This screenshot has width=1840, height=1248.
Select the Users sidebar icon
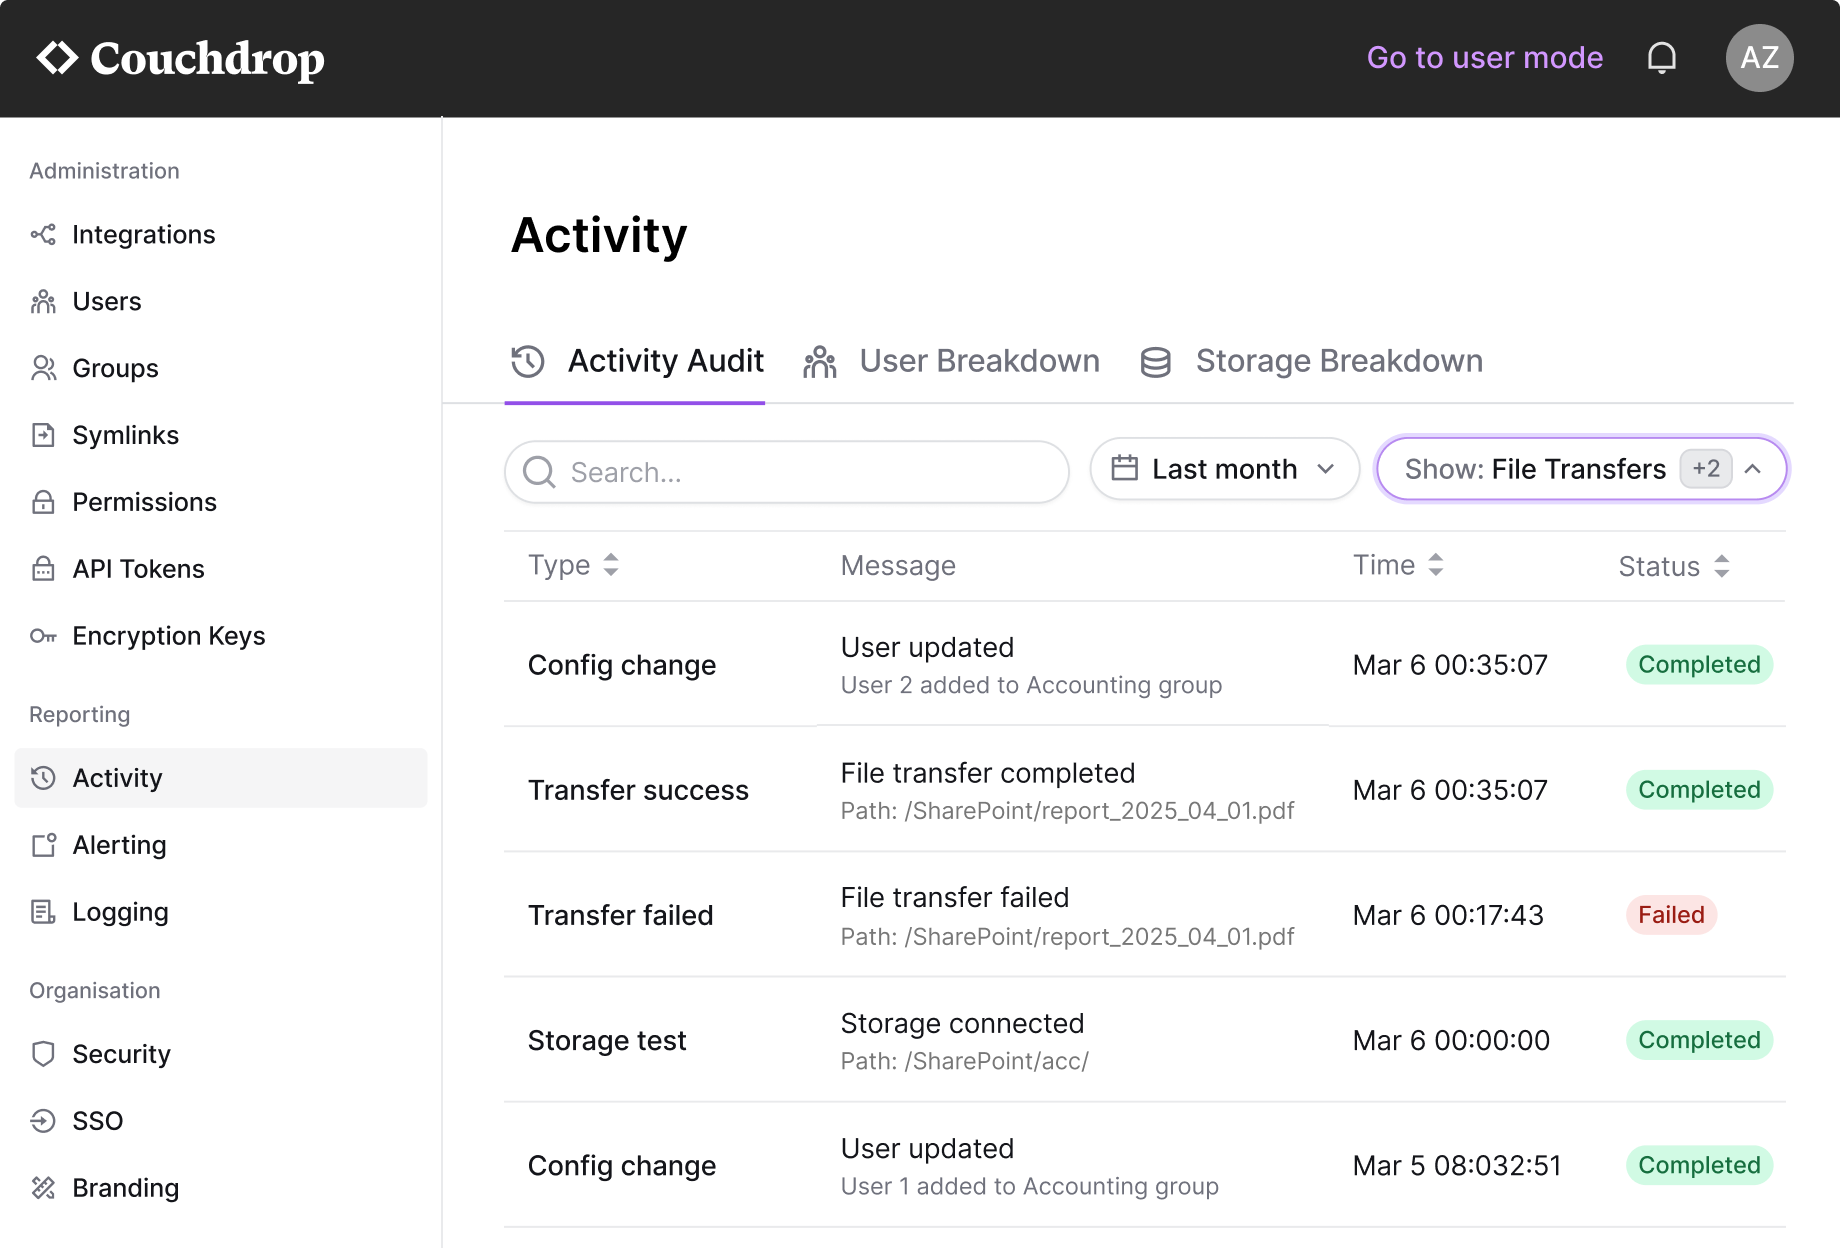pyautogui.click(x=43, y=301)
